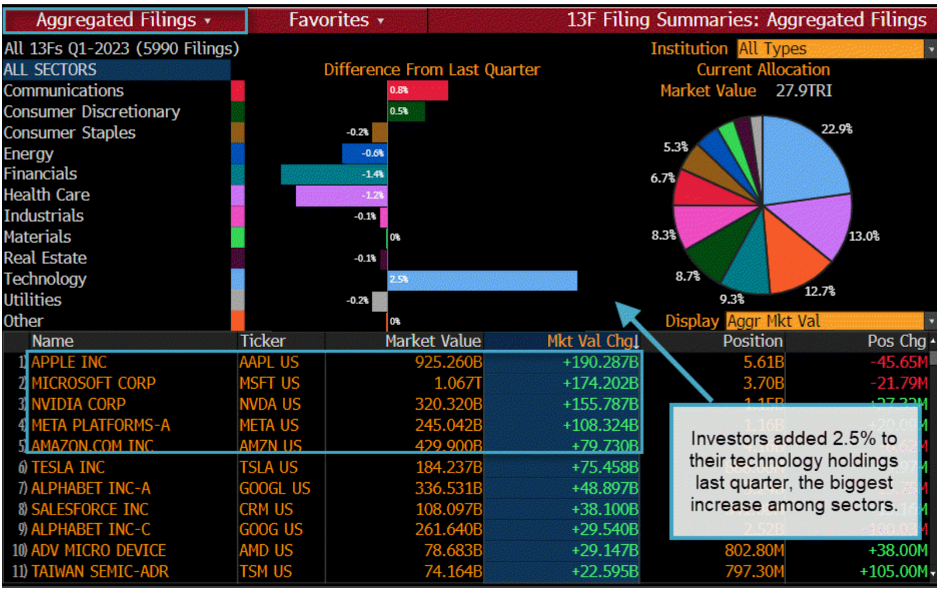Select the Consumer Staples sector
Screen dimensions: 937x589
tap(69, 133)
